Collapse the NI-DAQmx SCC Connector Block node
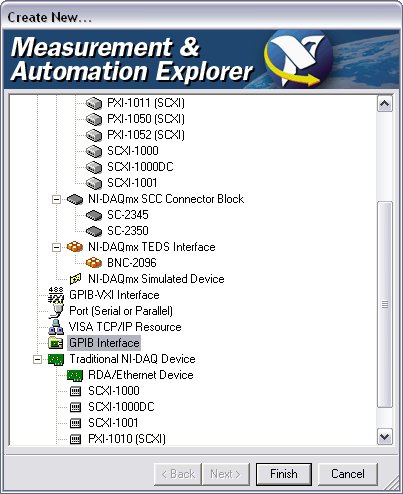 (x=57, y=199)
